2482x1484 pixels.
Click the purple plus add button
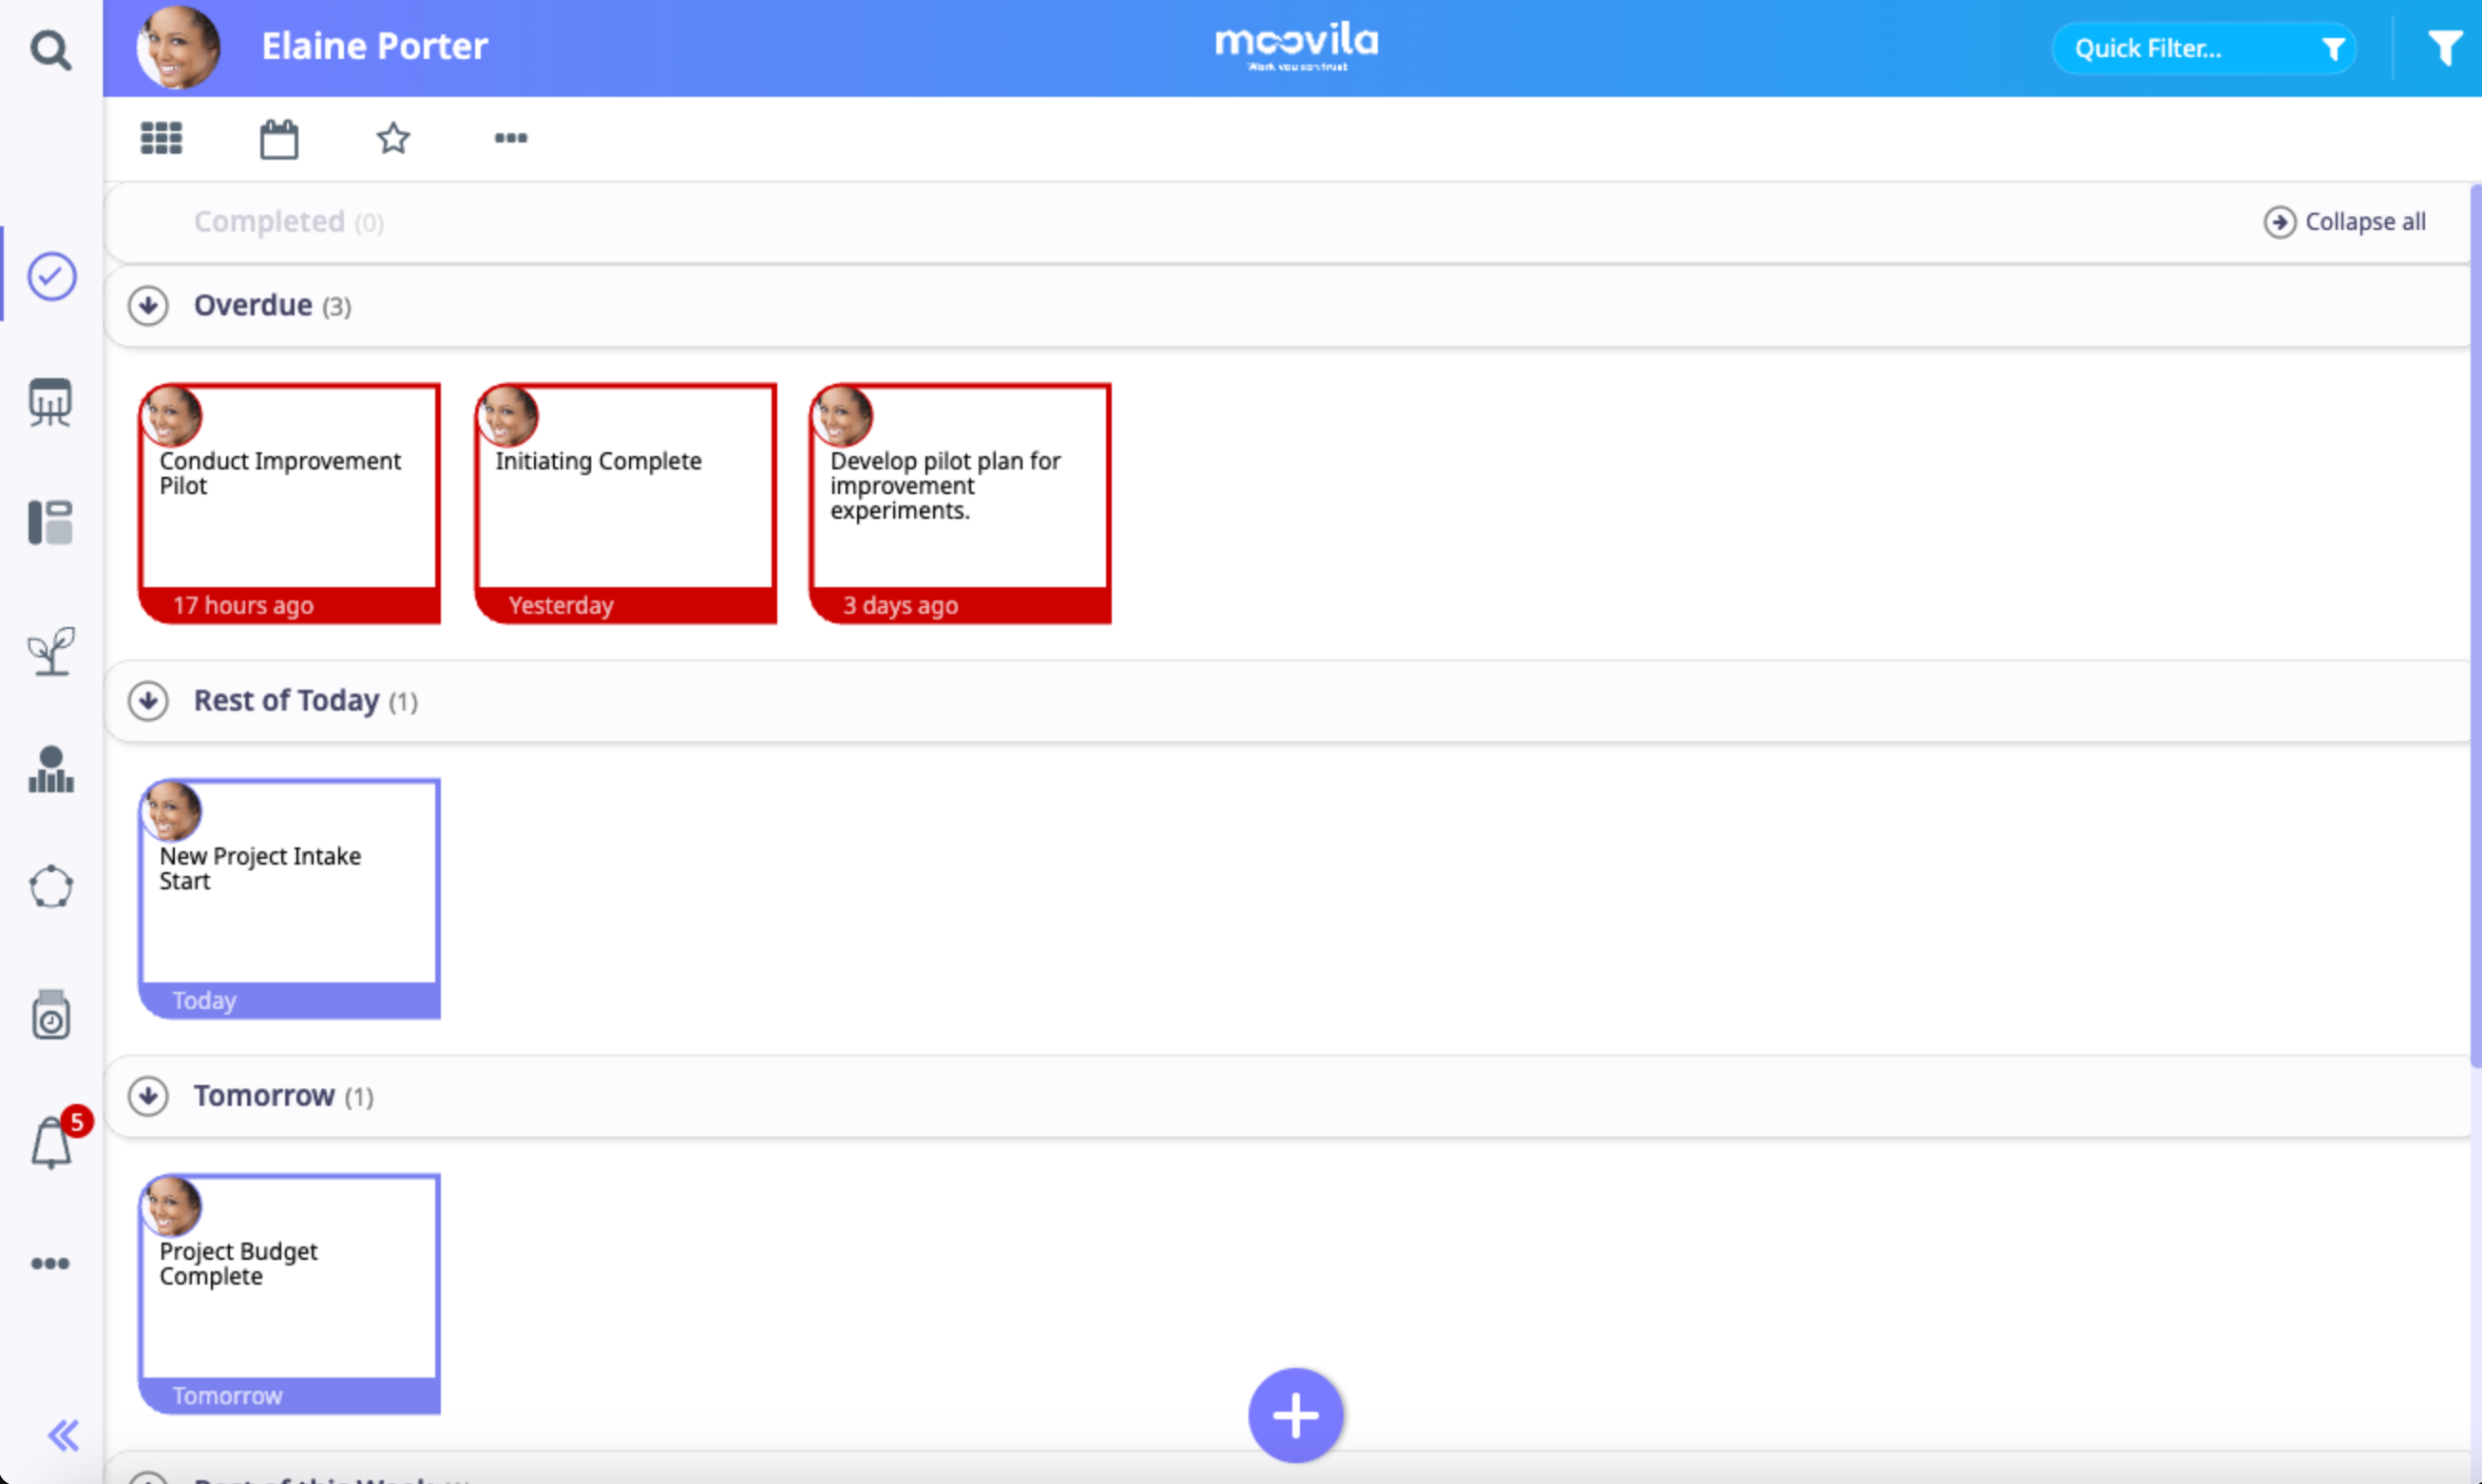1295,1415
